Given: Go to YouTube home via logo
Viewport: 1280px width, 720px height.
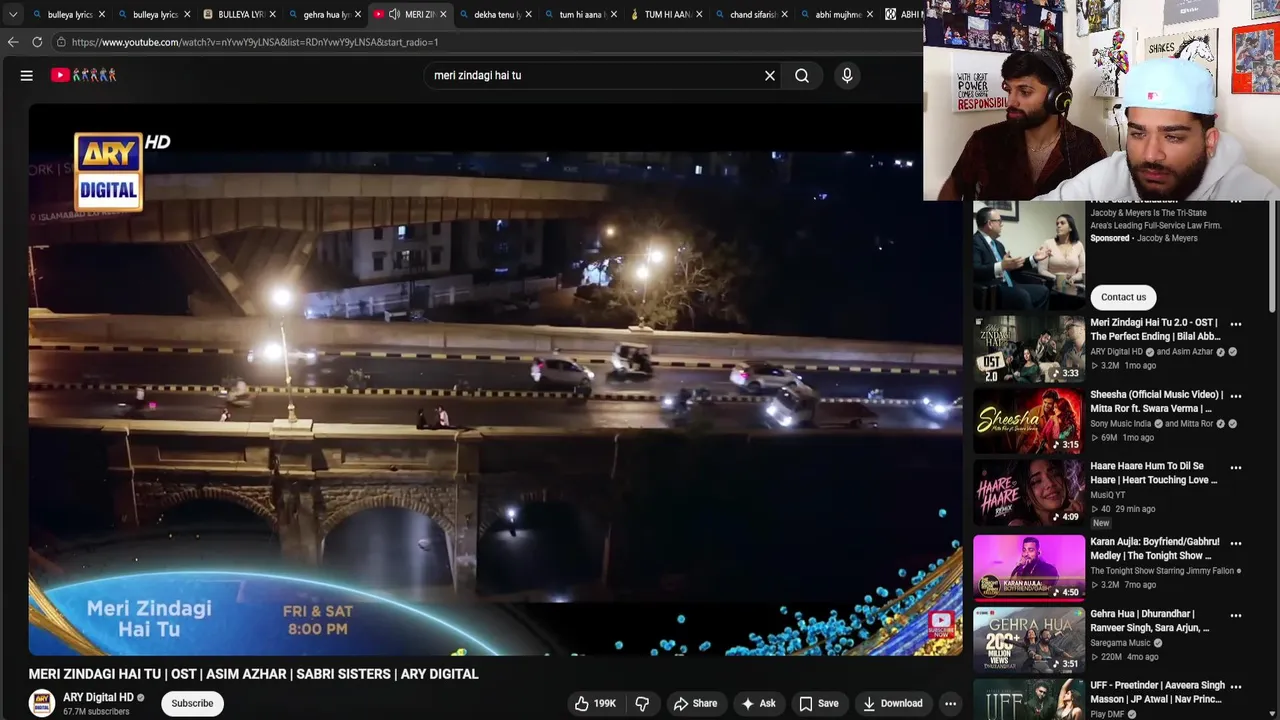Looking at the screenshot, I should point(84,75).
